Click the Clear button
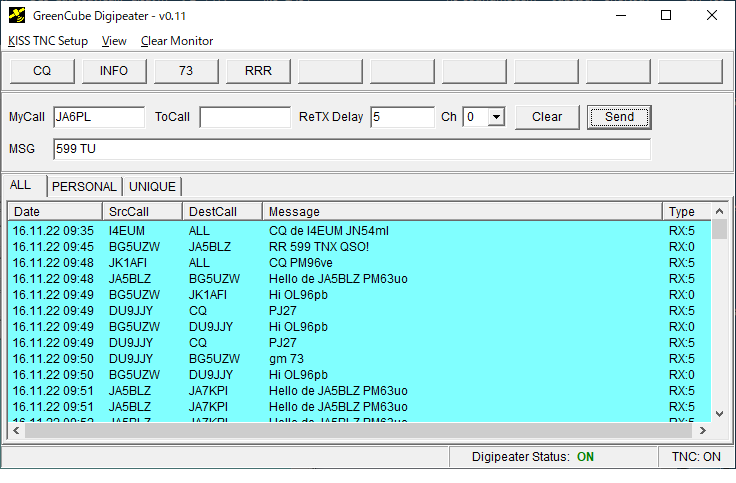 (547, 117)
